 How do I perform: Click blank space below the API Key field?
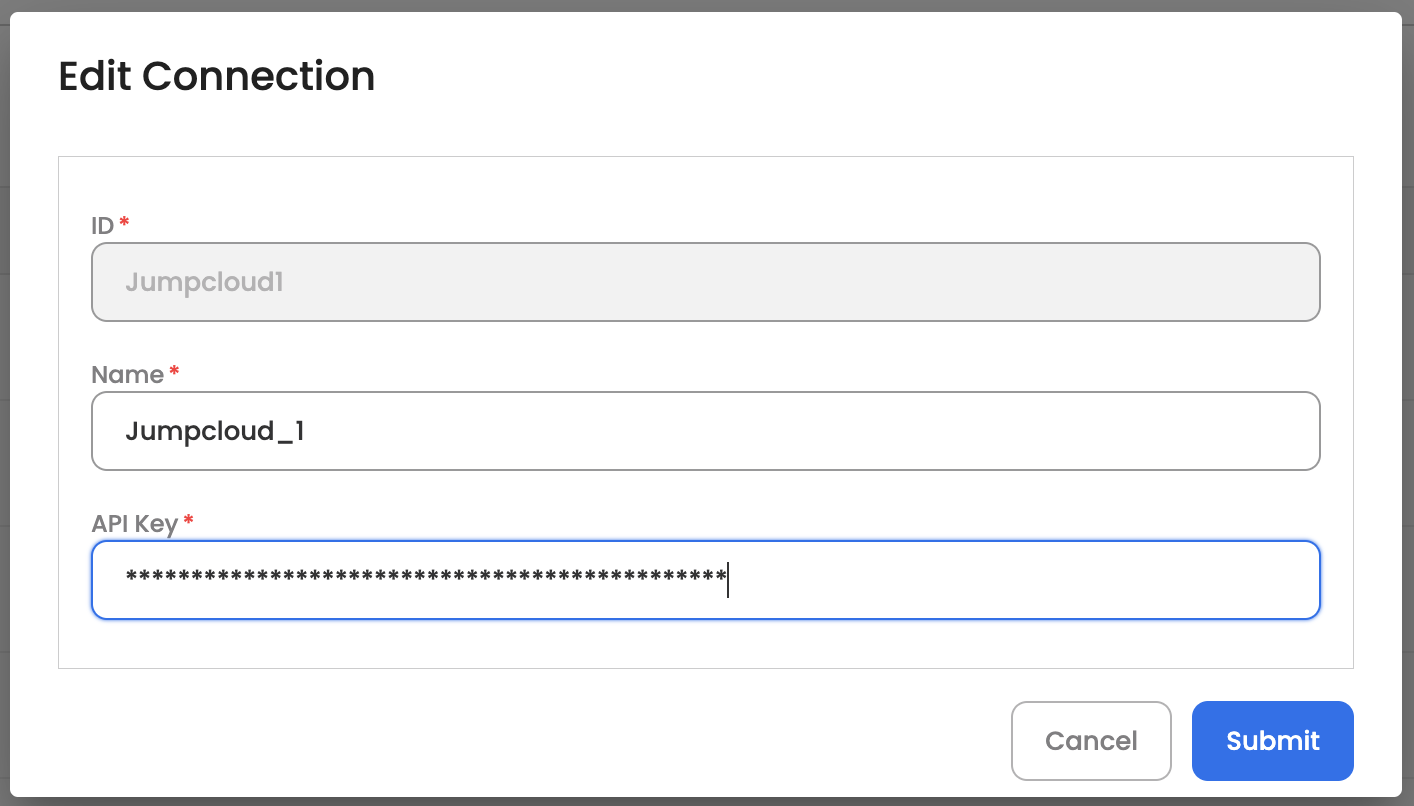(705, 644)
